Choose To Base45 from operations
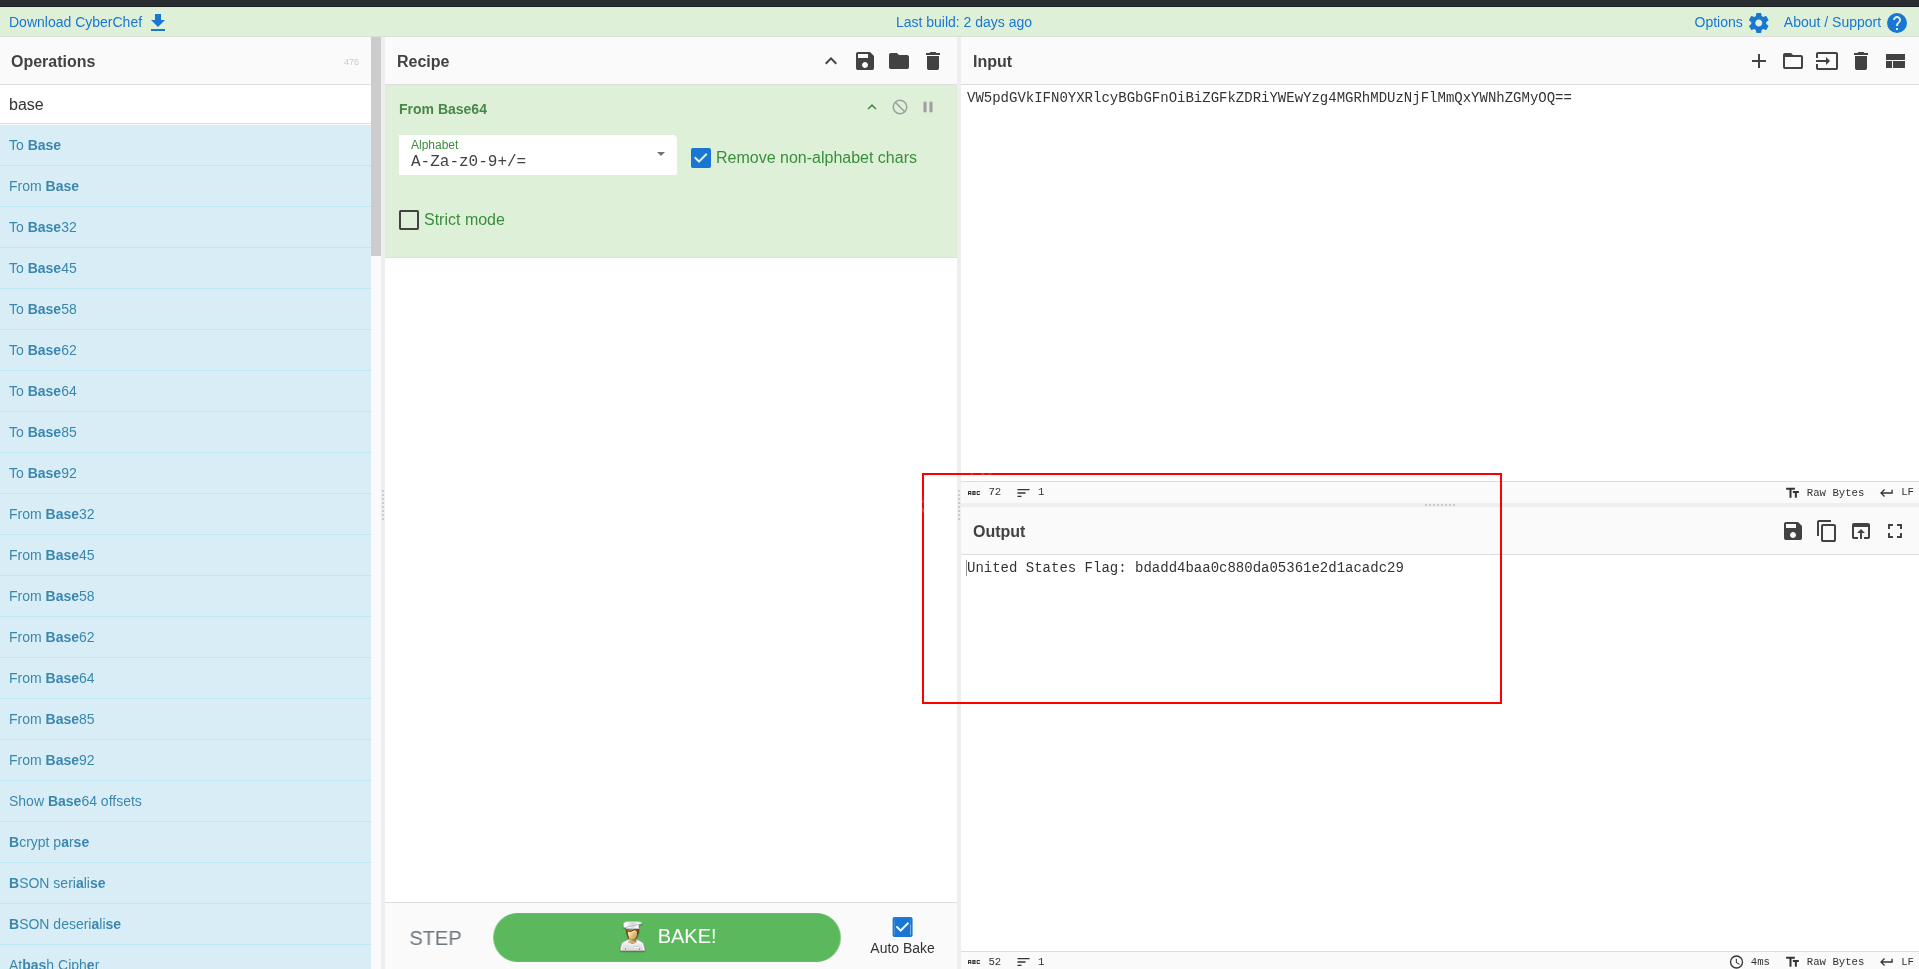The width and height of the screenshot is (1919, 969). (x=186, y=268)
